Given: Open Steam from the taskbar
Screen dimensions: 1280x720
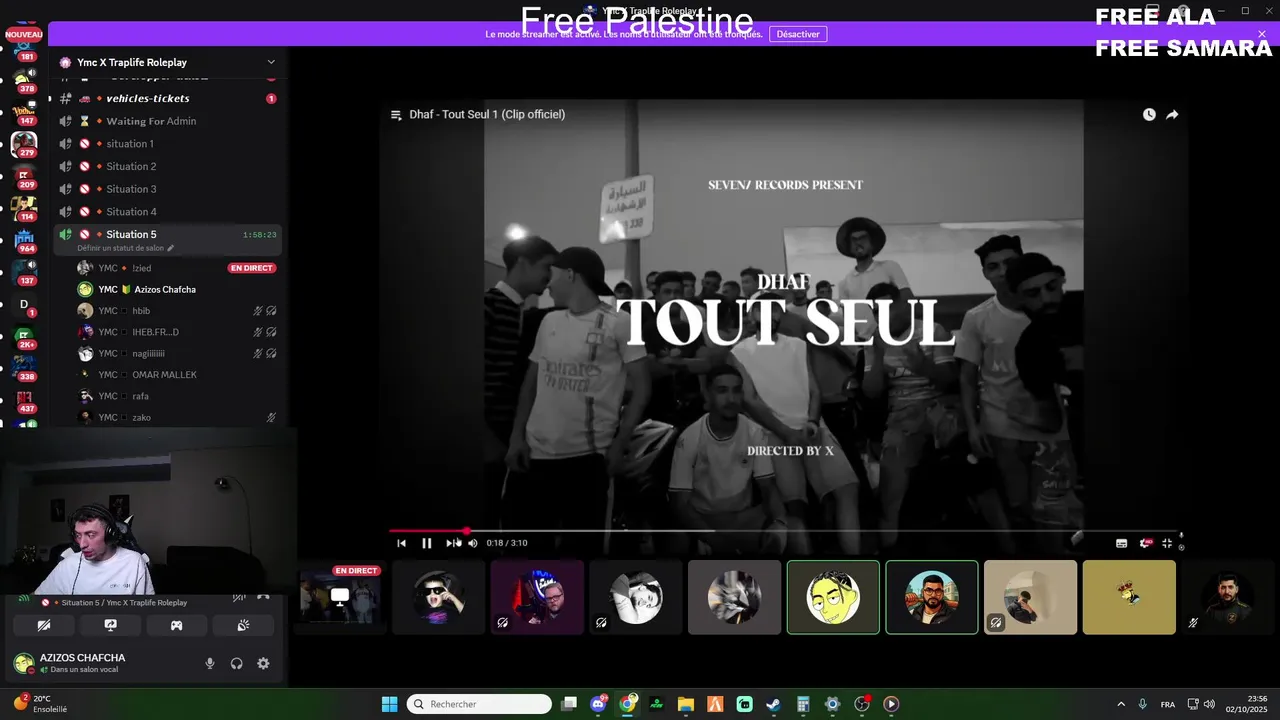Looking at the screenshot, I should click(x=774, y=704).
